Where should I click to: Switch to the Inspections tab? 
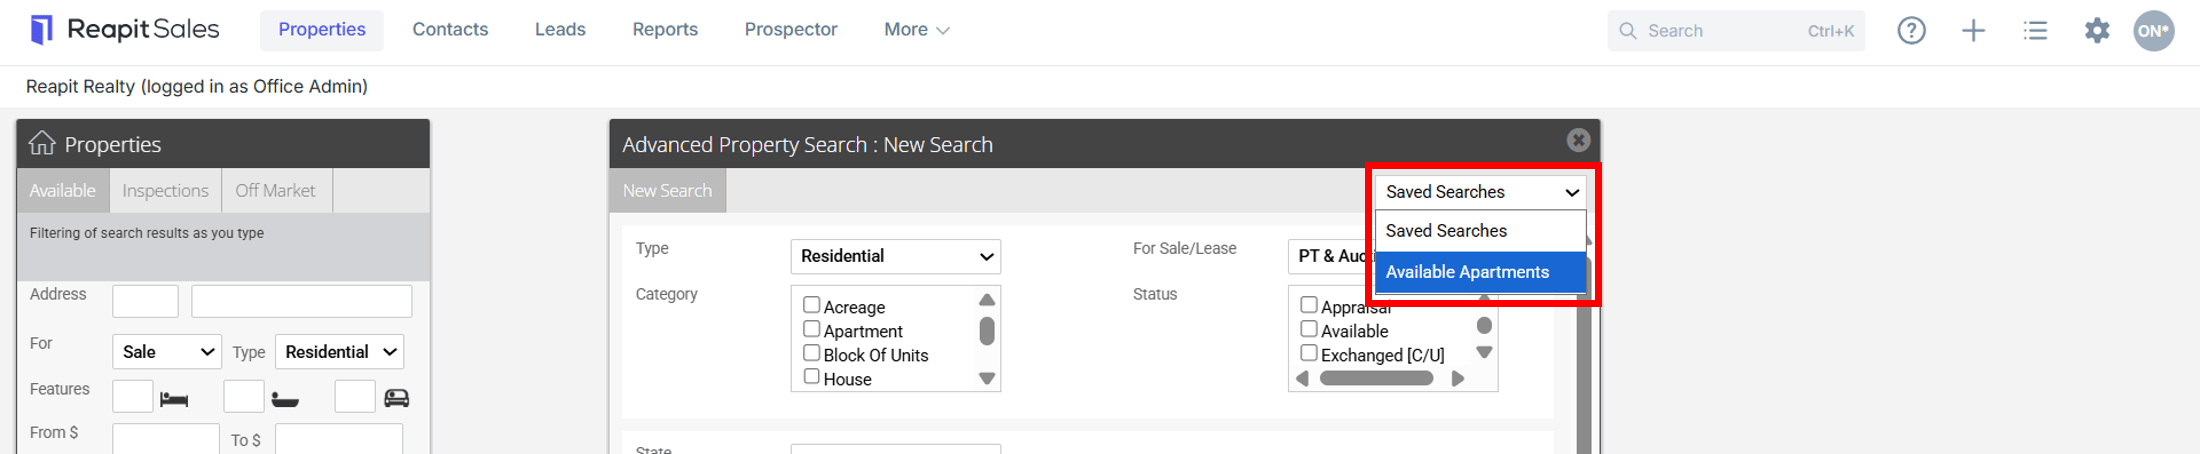tap(165, 190)
